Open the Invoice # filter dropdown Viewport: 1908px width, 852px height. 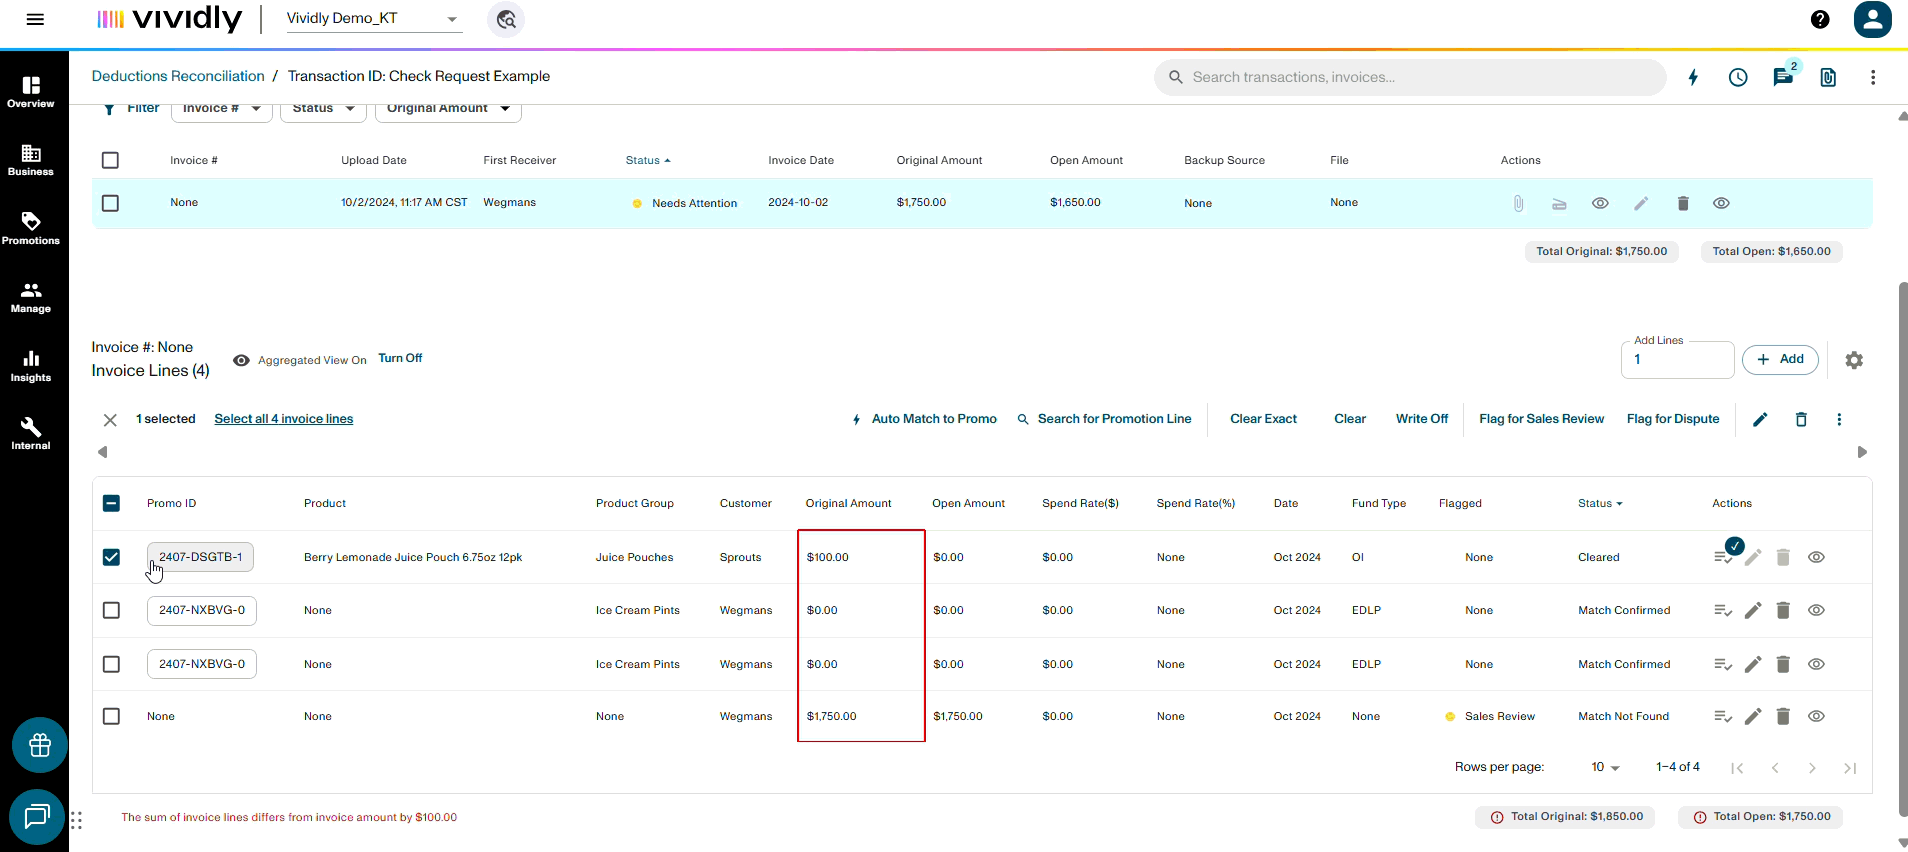tap(222, 110)
